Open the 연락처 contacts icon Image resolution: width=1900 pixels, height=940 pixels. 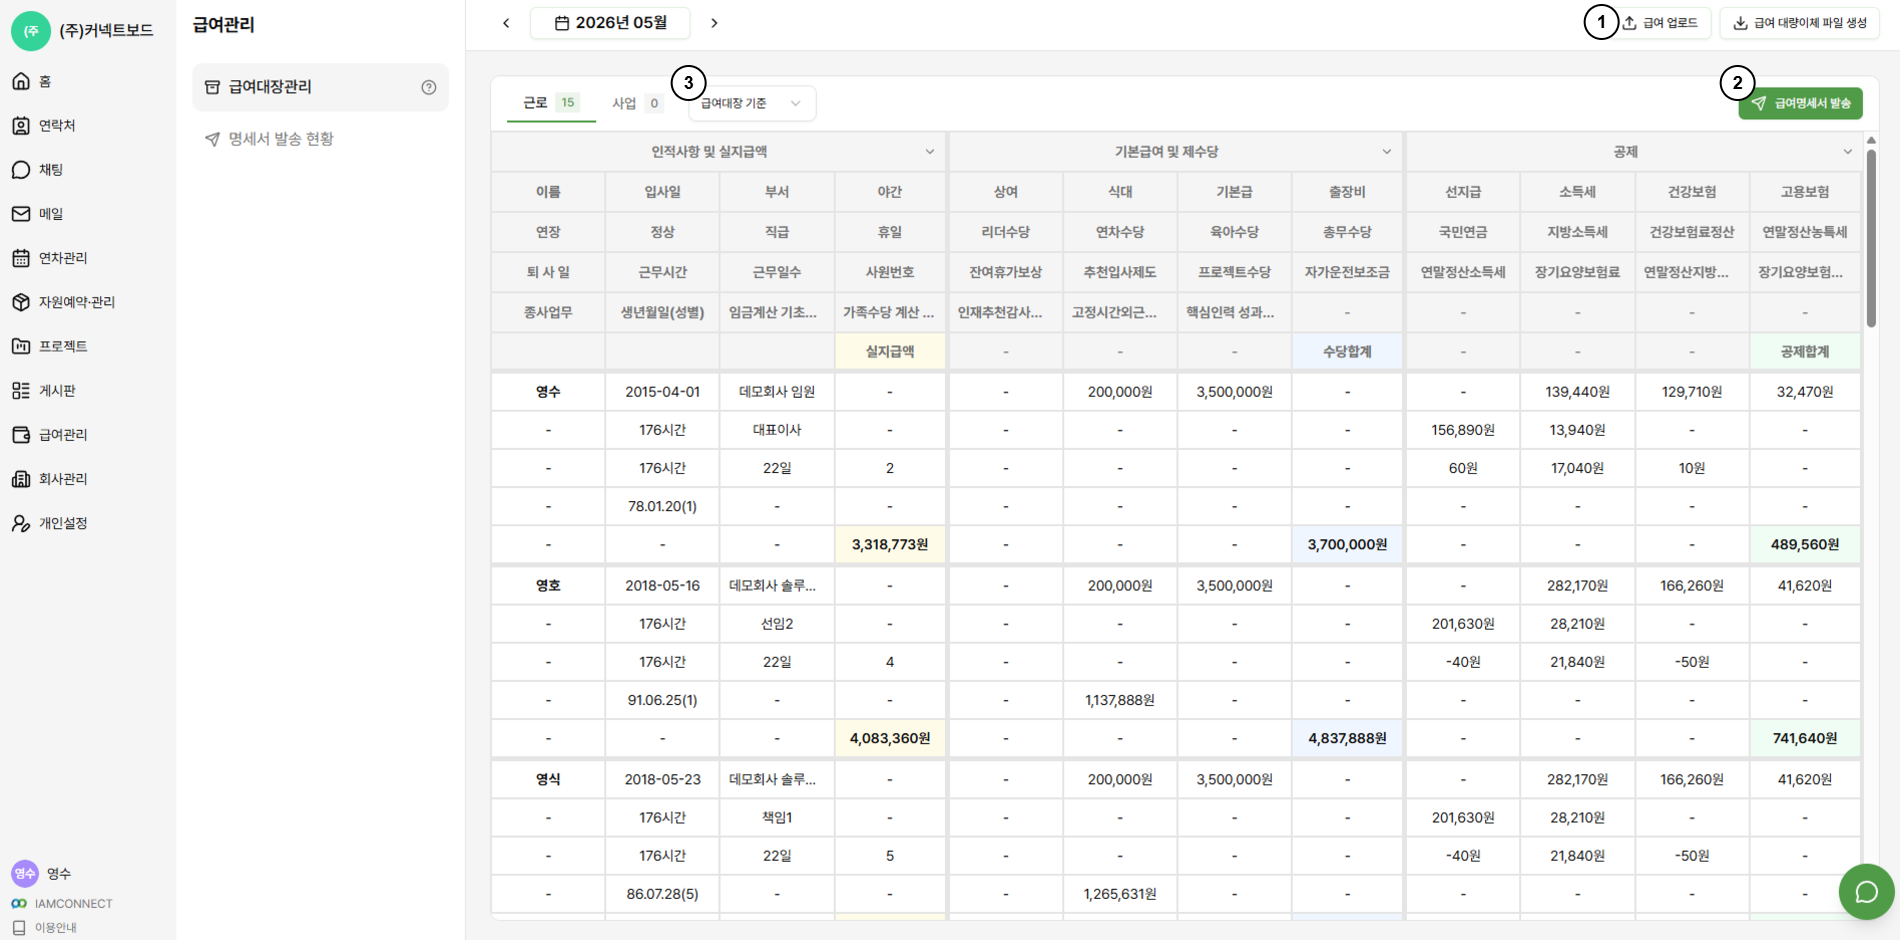21,125
